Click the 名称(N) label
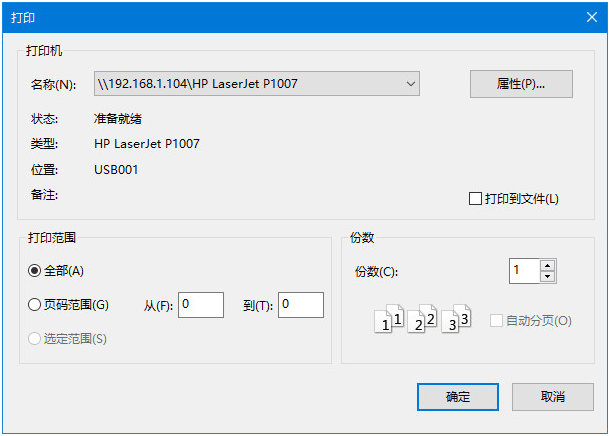This screenshot has height=436, width=610. point(53,85)
